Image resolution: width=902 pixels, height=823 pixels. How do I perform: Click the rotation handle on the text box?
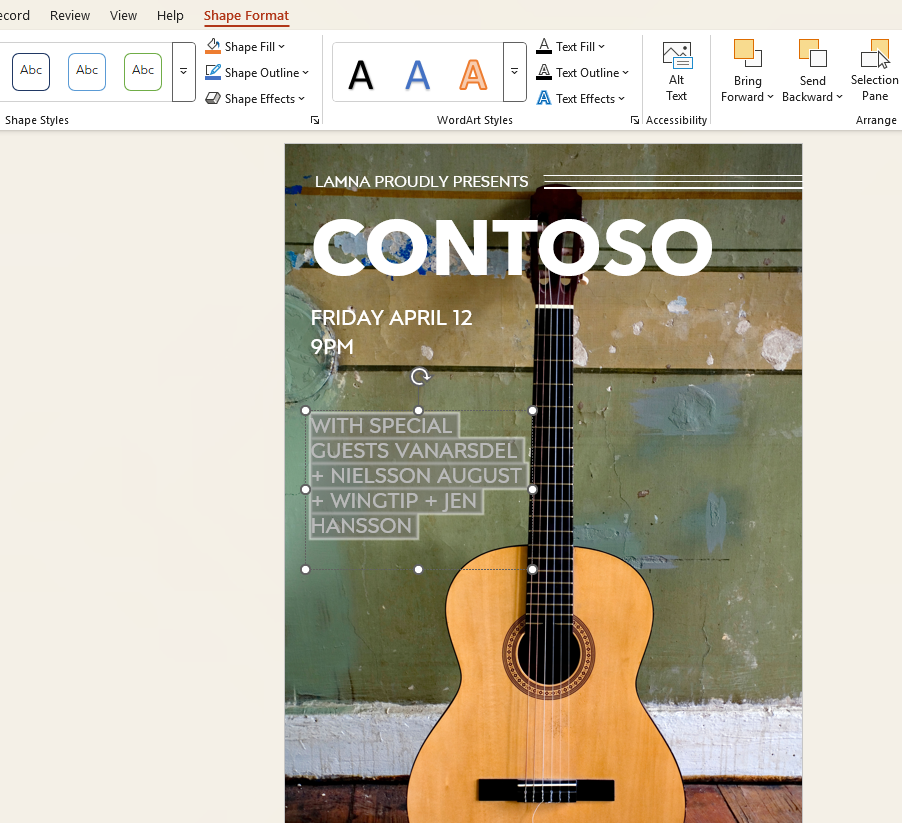point(419,377)
